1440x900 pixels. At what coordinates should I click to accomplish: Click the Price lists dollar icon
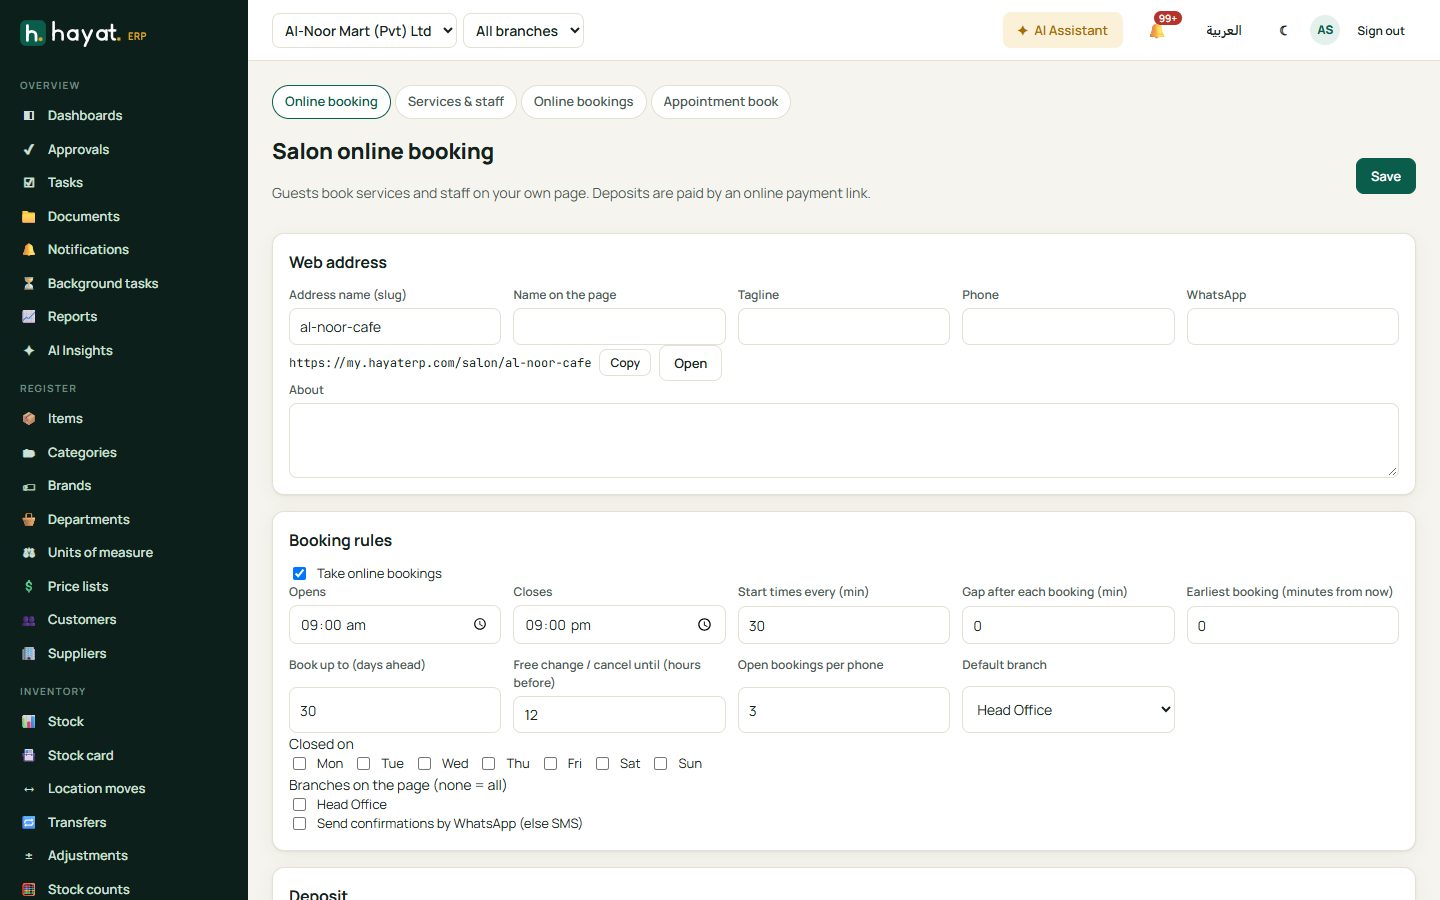tap(29, 587)
